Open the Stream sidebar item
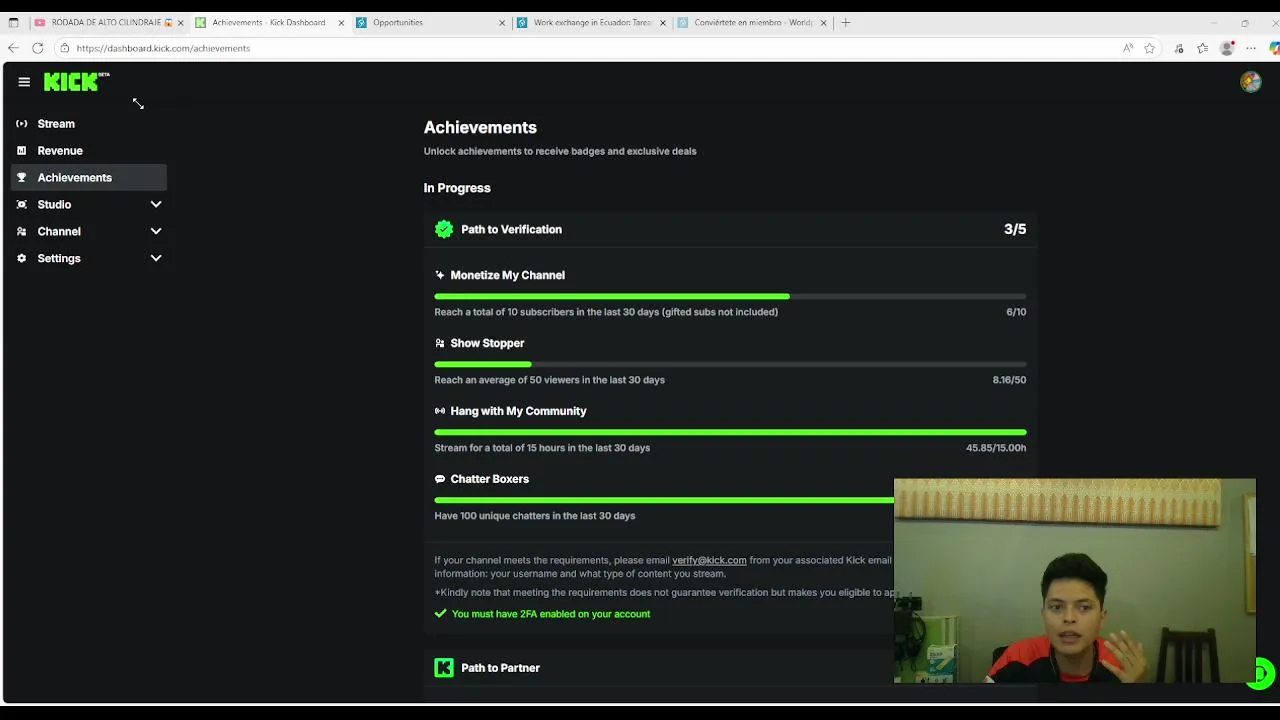This screenshot has height=720, width=1280. pos(89,124)
